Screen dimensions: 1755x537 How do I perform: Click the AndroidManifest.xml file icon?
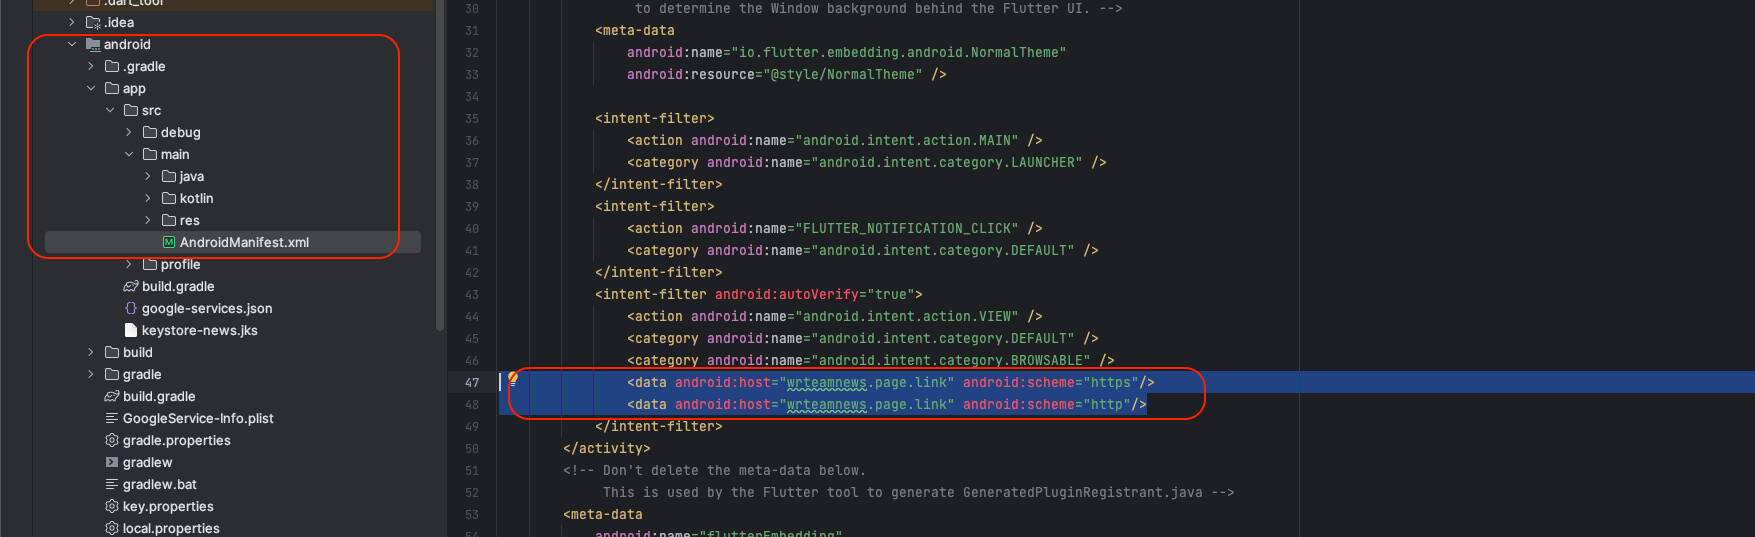[x=169, y=243]
